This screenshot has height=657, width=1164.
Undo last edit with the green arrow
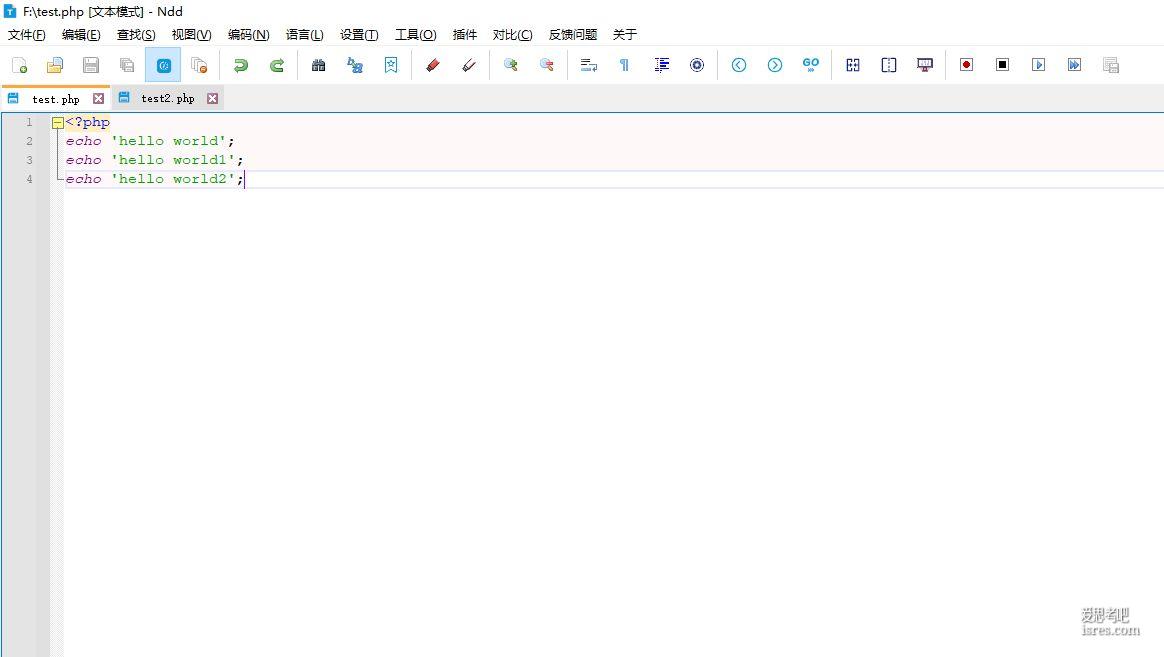[241, 65]
